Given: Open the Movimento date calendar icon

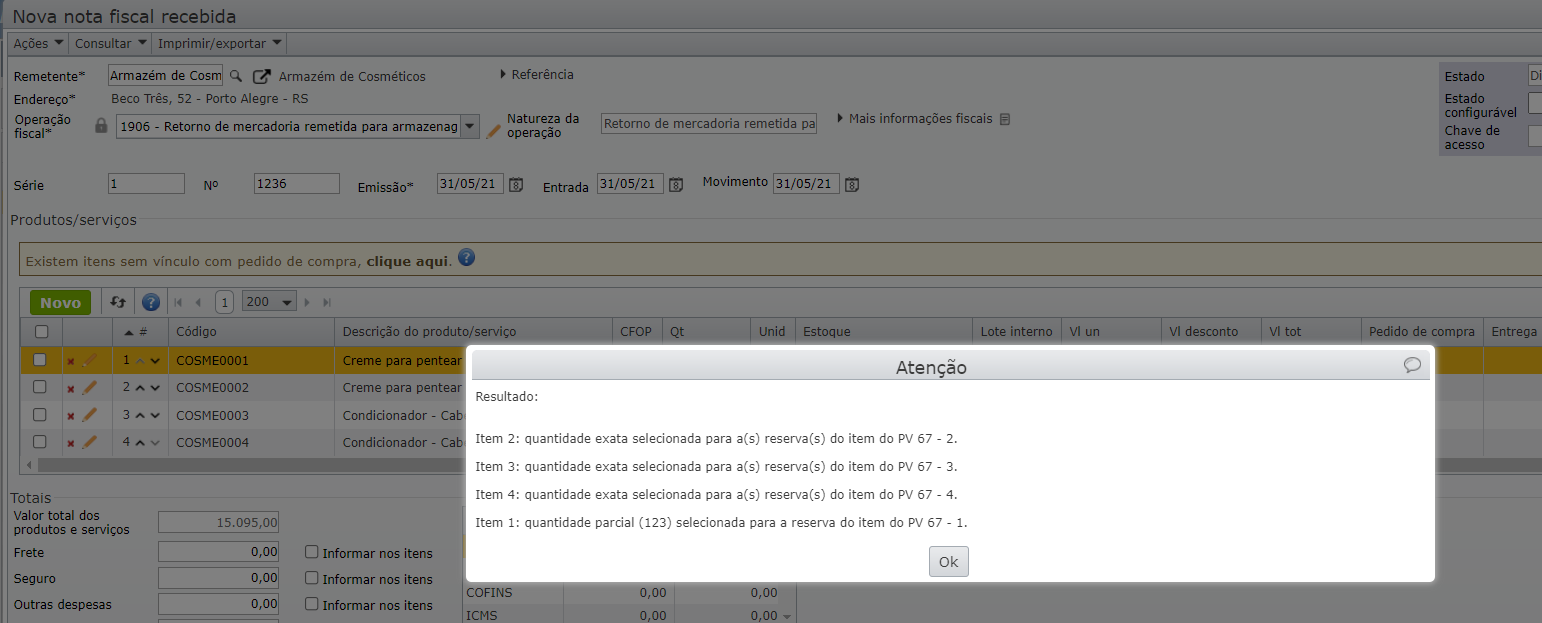Looking at the screenshot, I should pos(852,184).
